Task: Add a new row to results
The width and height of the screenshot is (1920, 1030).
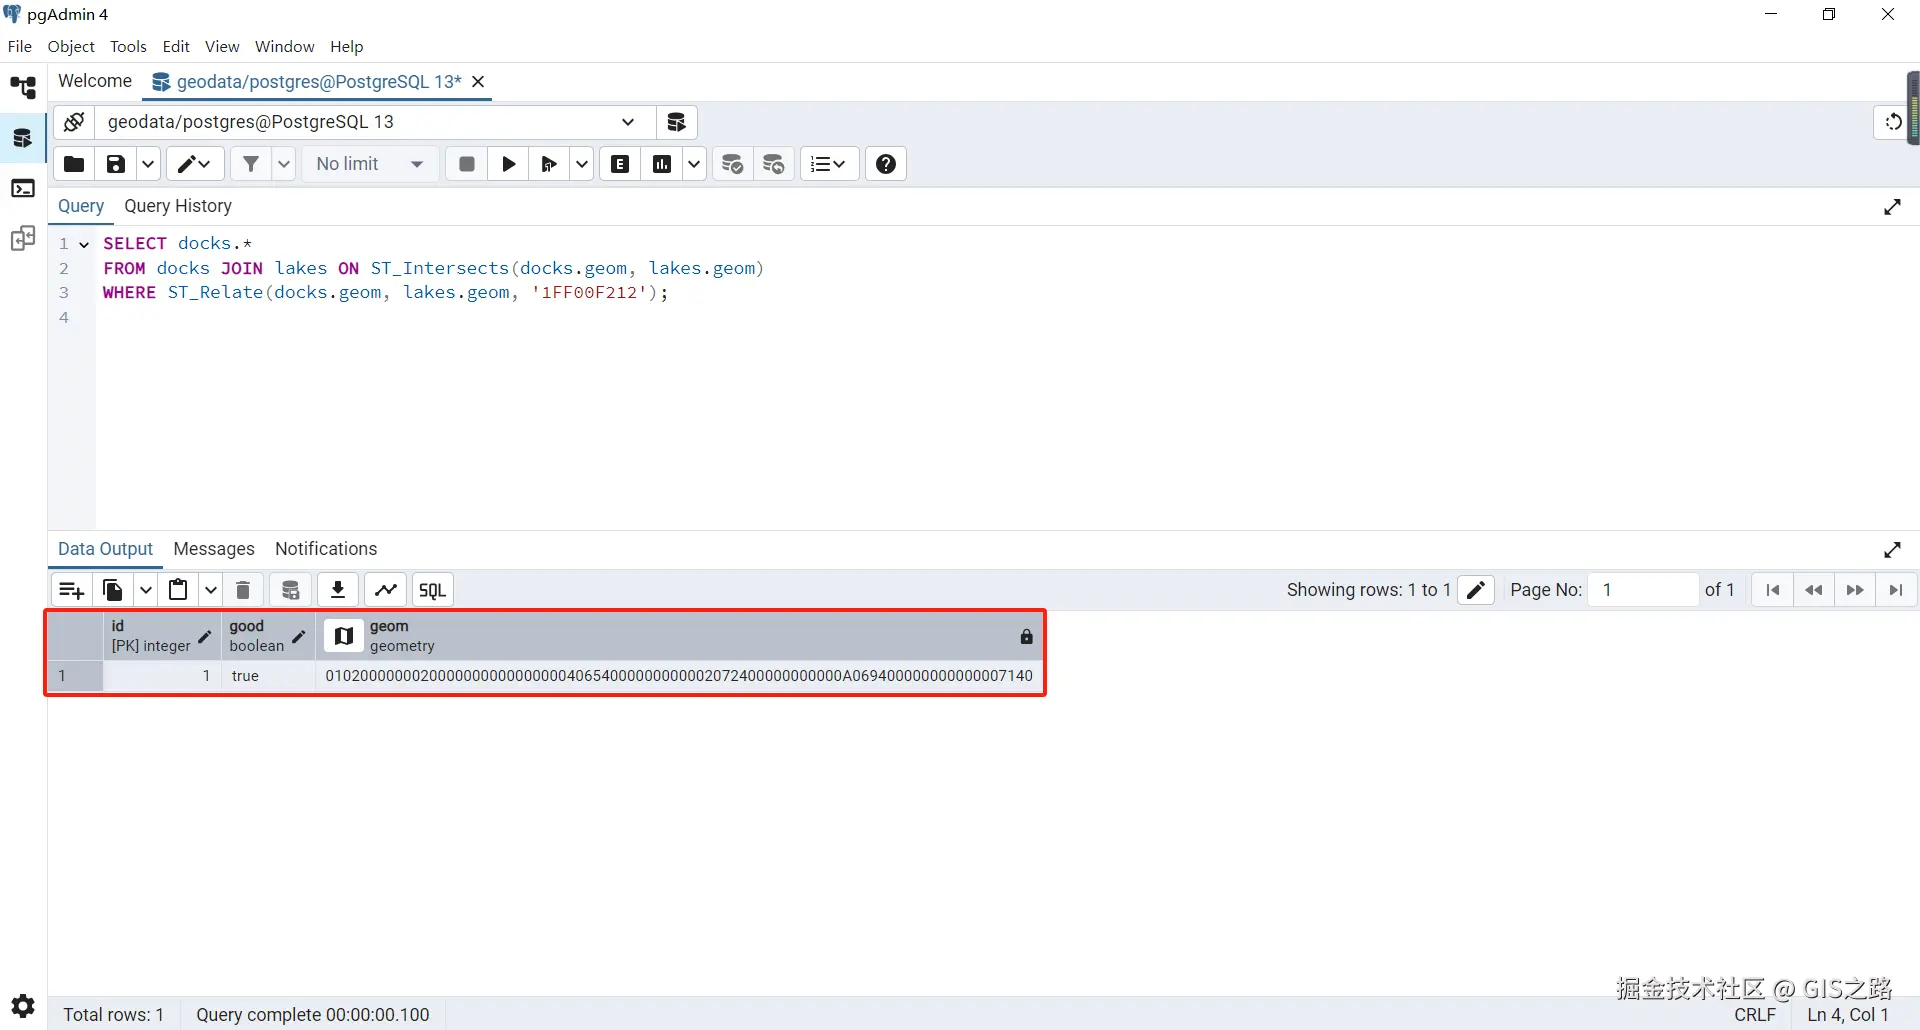Action: 71,590
